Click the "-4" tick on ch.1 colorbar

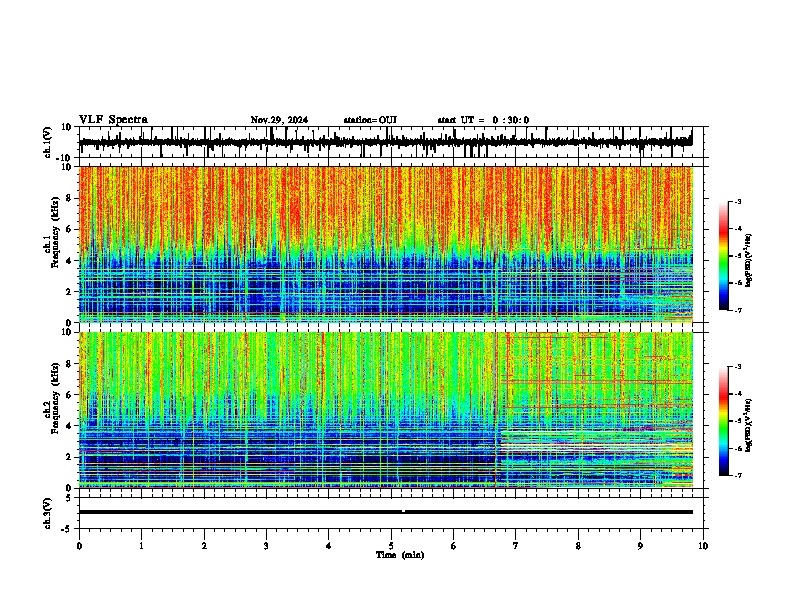pyautogui.click(x=738, y=229)
